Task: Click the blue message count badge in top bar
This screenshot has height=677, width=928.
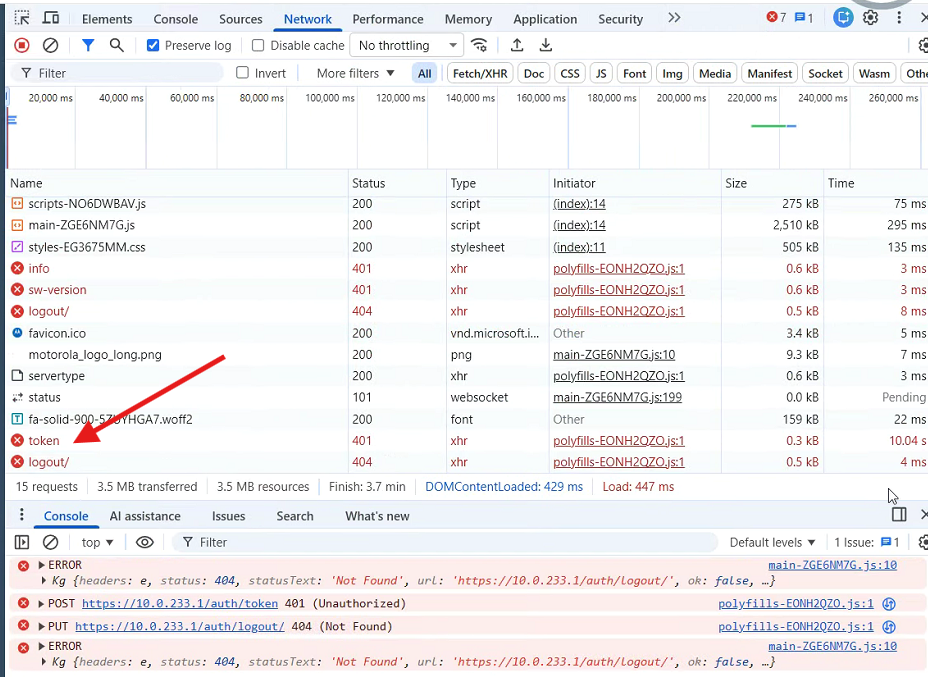Action: click(x=803, y=18)
